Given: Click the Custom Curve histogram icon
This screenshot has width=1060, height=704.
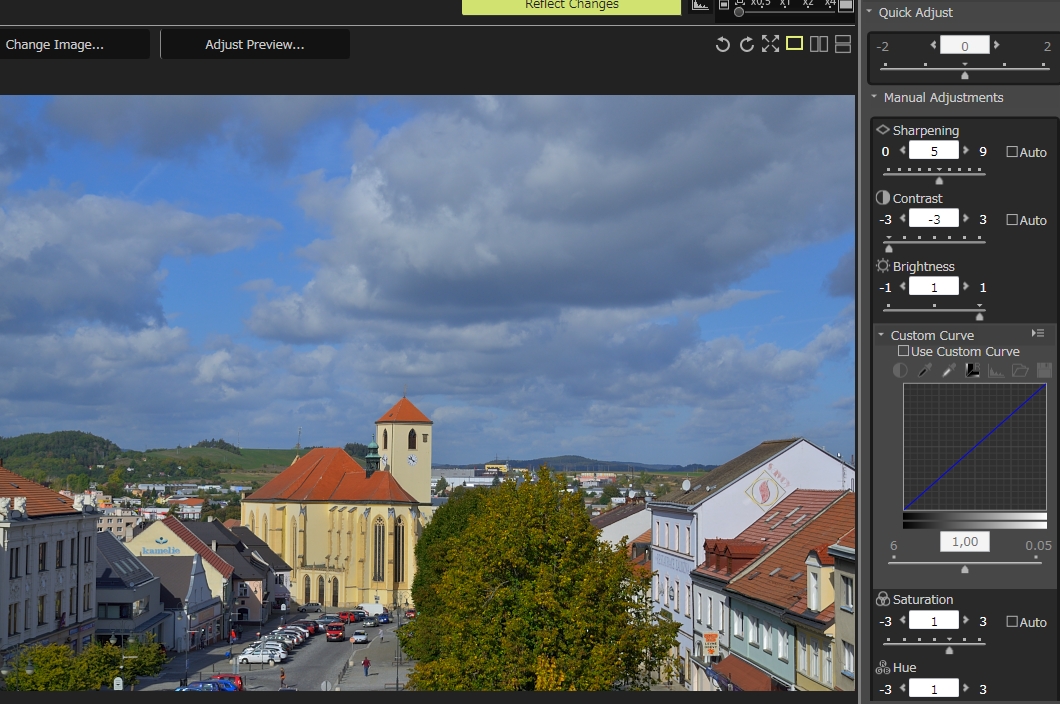Looking at the screenshot, I should [x=996, y=371].
